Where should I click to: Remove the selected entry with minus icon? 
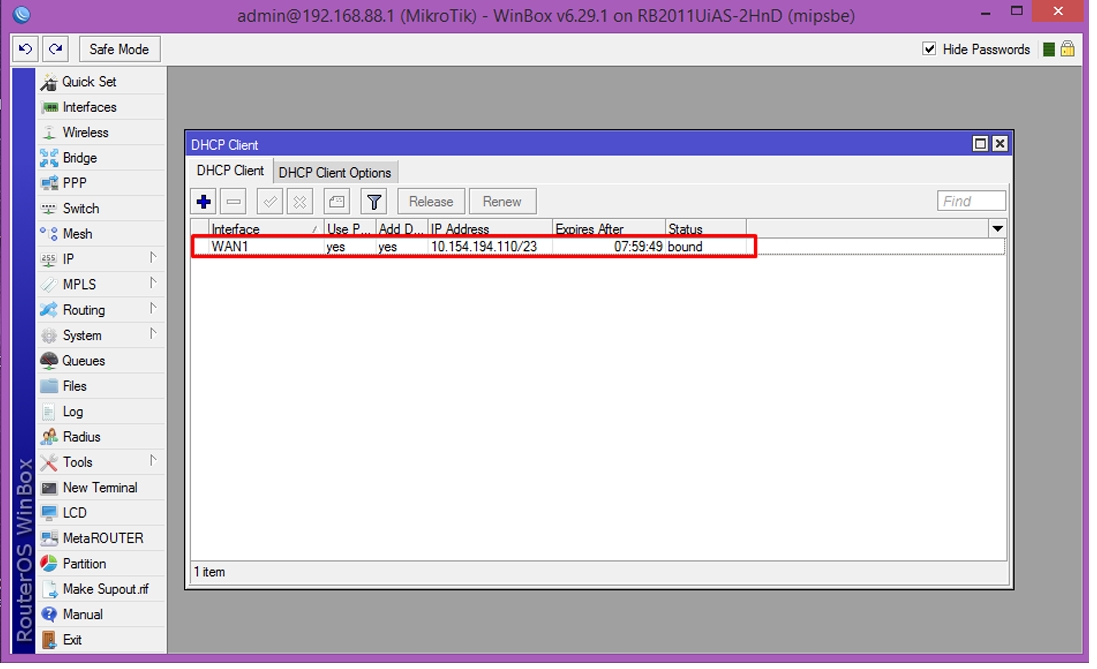(x=234, y=202)
